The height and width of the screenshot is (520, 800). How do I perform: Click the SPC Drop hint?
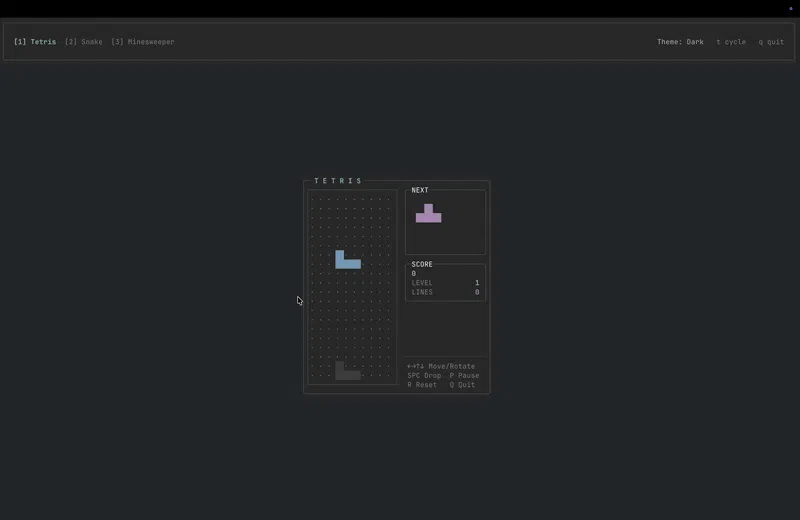tap(424, 375)
